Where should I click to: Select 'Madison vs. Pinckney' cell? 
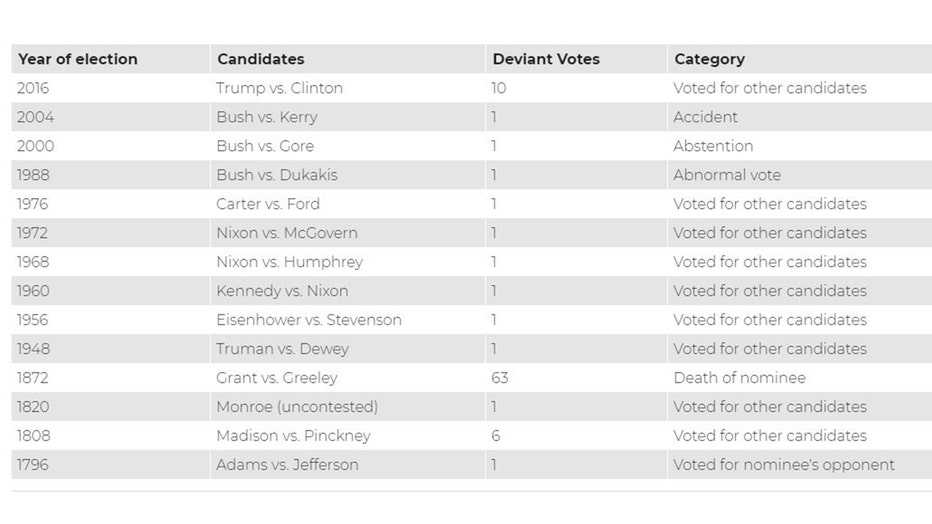click(293, 436)
